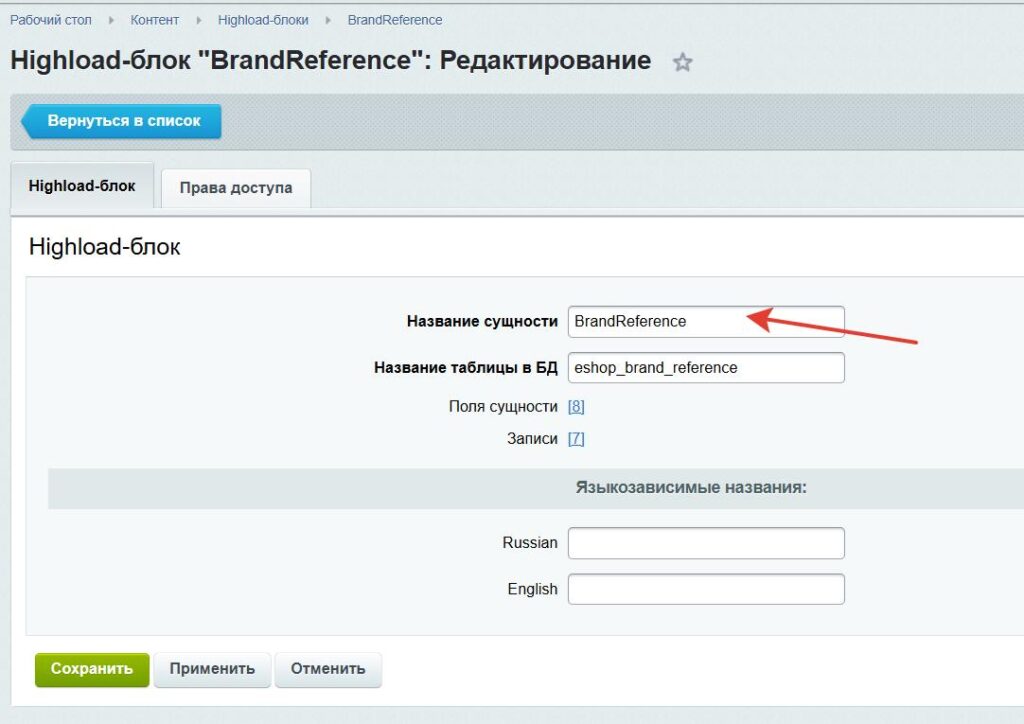Go to Контент breadcrumb

point(155,20)
